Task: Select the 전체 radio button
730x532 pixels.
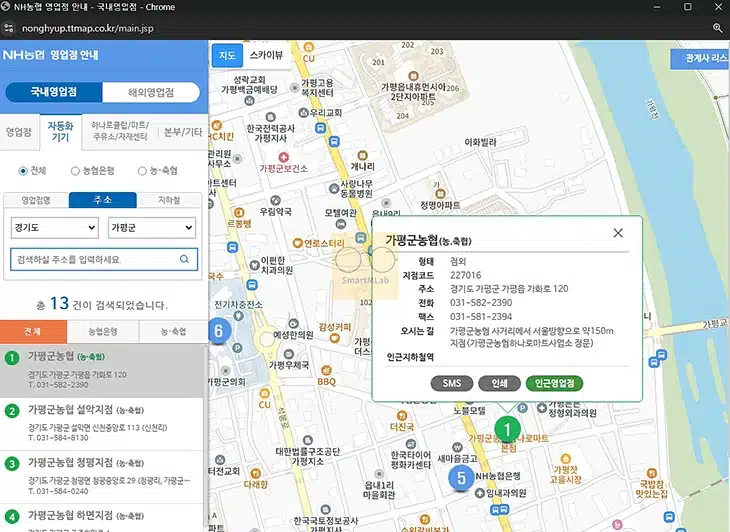Action: (23, 171)
